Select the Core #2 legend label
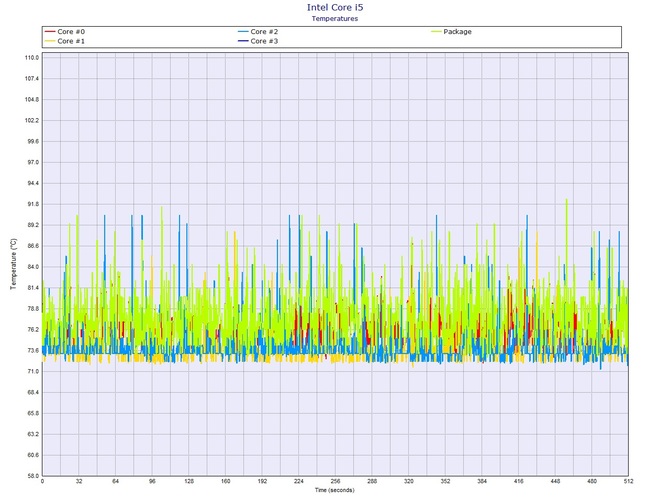Viewport: 670px width, 502px height. (265, 32)
